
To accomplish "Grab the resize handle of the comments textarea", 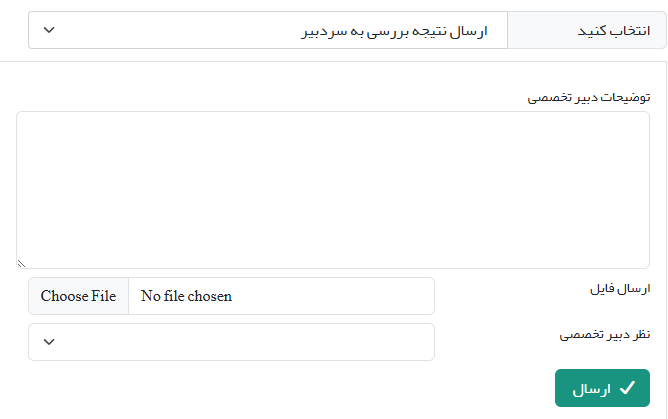I will [21, 264].
